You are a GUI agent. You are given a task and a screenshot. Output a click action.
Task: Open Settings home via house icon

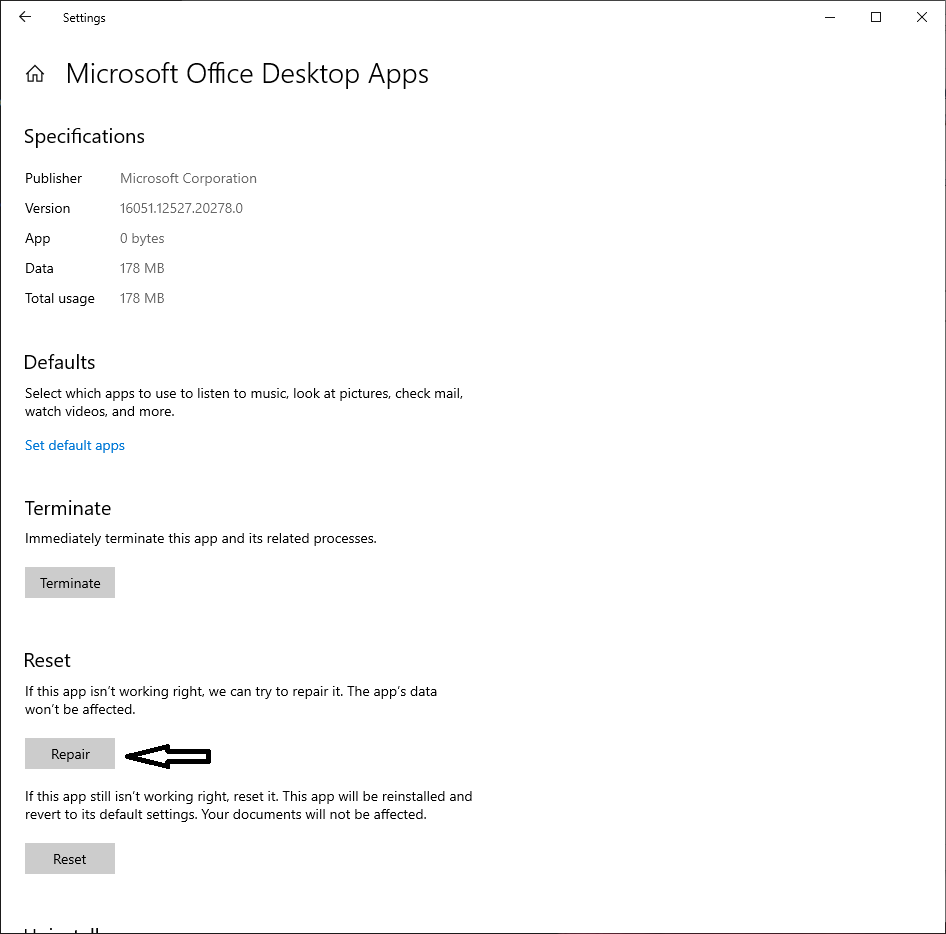coord(35,74)
